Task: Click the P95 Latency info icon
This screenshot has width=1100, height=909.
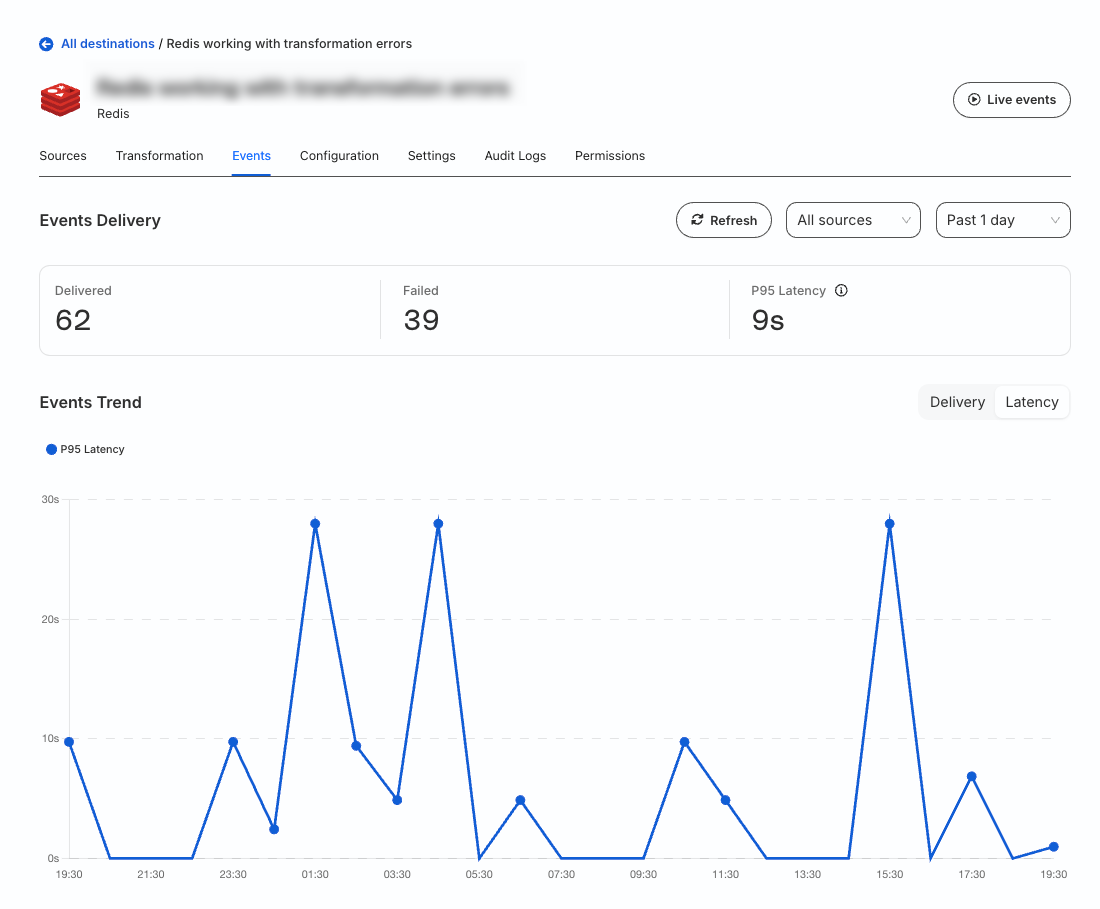Action: (x=841, y=290)
